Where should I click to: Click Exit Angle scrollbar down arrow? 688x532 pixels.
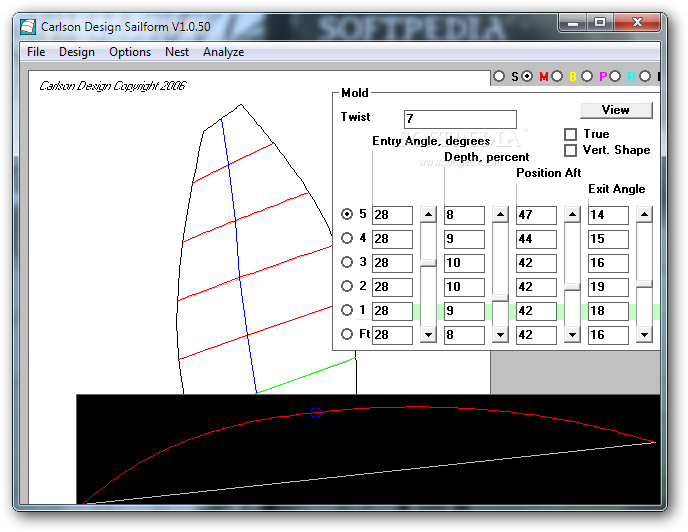(x=644, y=334)
